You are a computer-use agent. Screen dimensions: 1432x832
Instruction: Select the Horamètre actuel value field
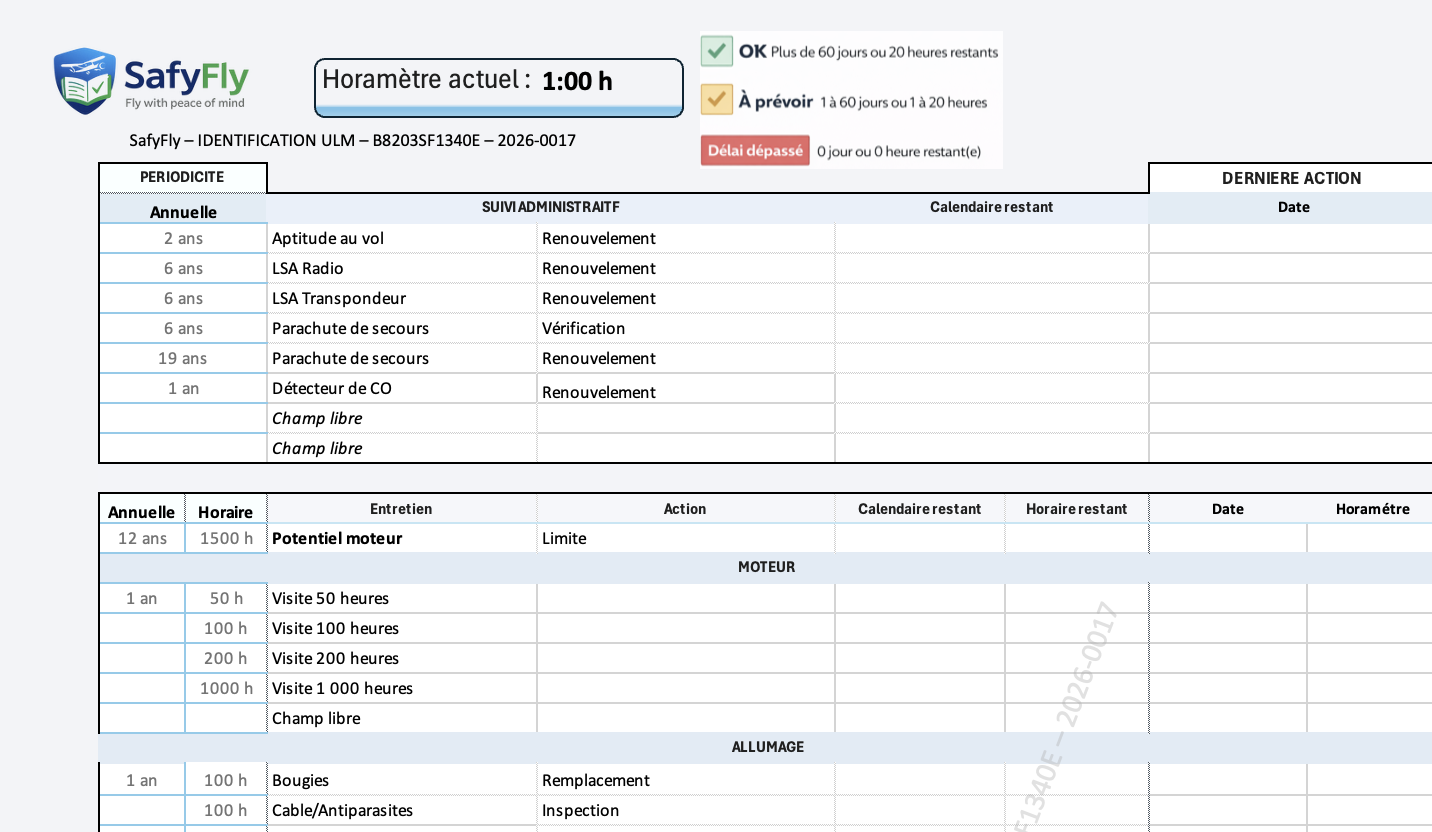tap(576, 82)
